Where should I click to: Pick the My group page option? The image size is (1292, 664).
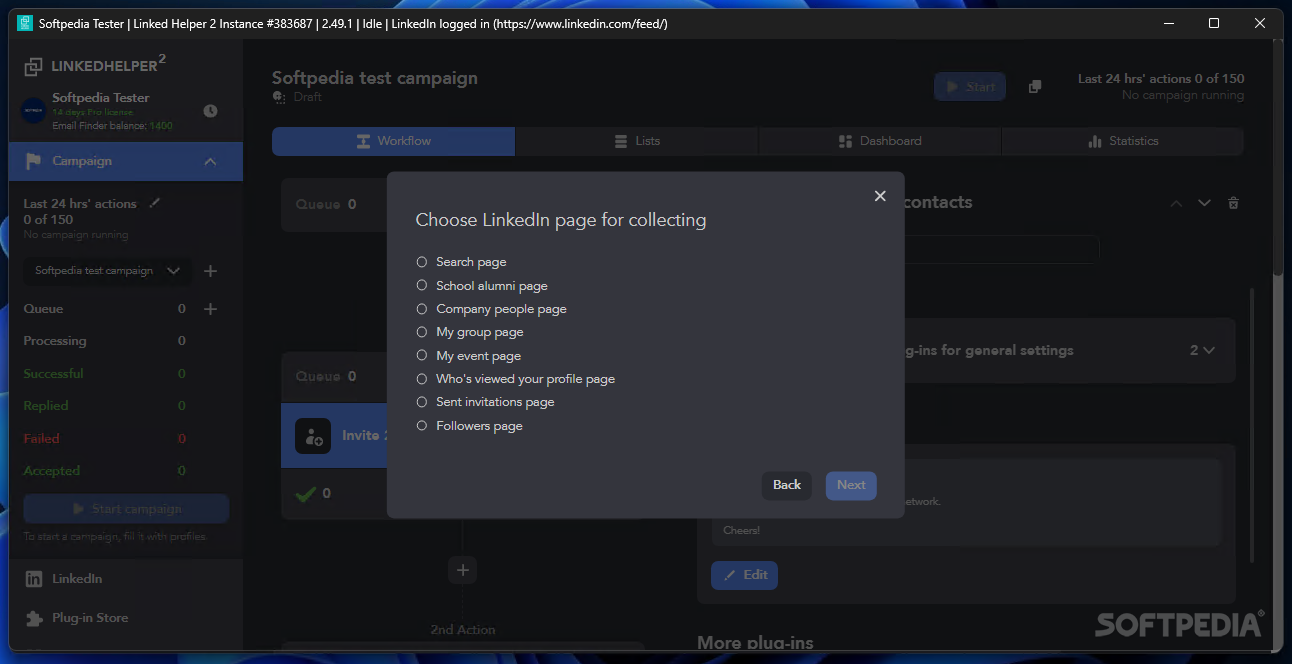[x=422, y=332]
